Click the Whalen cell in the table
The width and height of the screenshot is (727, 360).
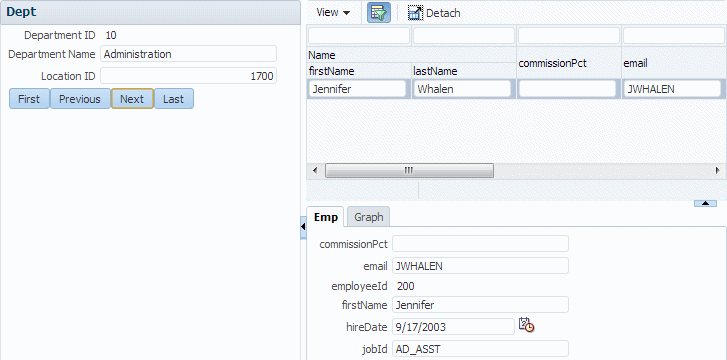pyautogui.click(x=462, y=89)
